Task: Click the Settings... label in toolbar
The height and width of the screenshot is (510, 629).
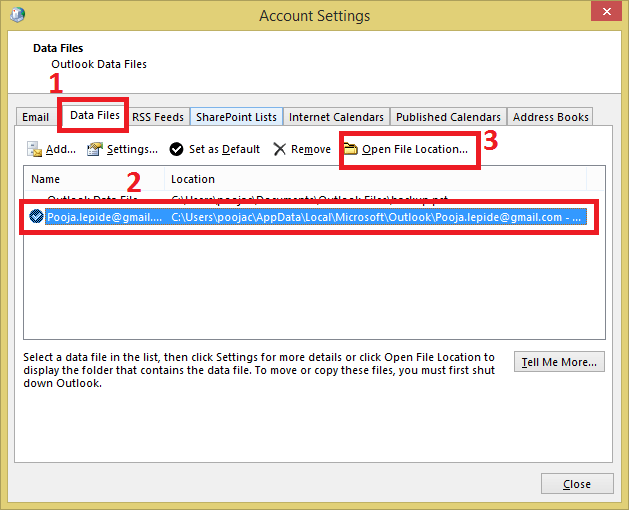Action: coord(132,149)
